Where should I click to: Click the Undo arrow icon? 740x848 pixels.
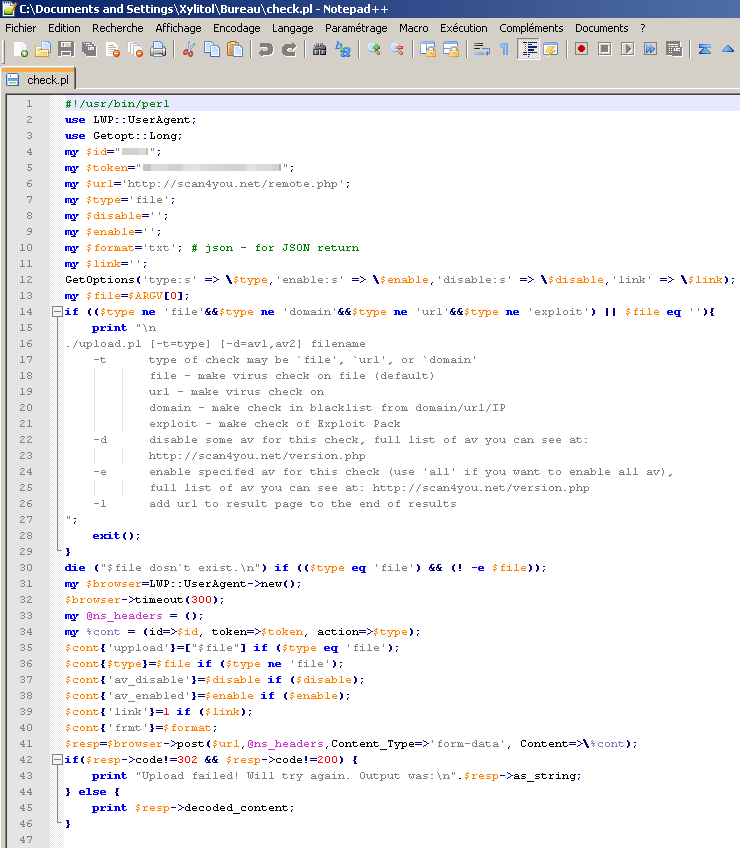(x=266, y=50)
